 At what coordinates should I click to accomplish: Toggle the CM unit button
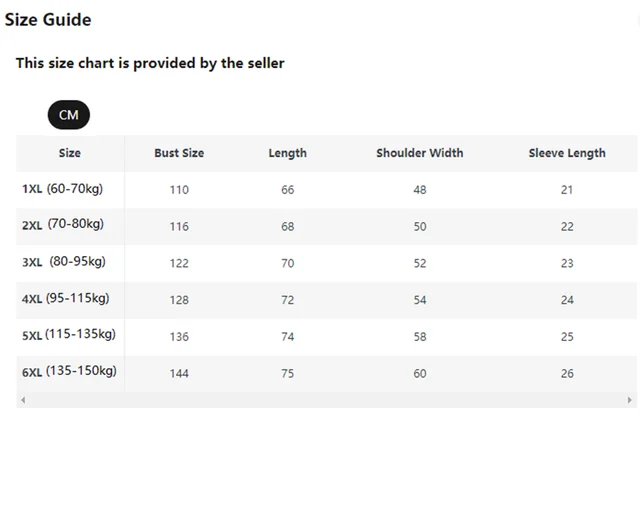point(68,115)
